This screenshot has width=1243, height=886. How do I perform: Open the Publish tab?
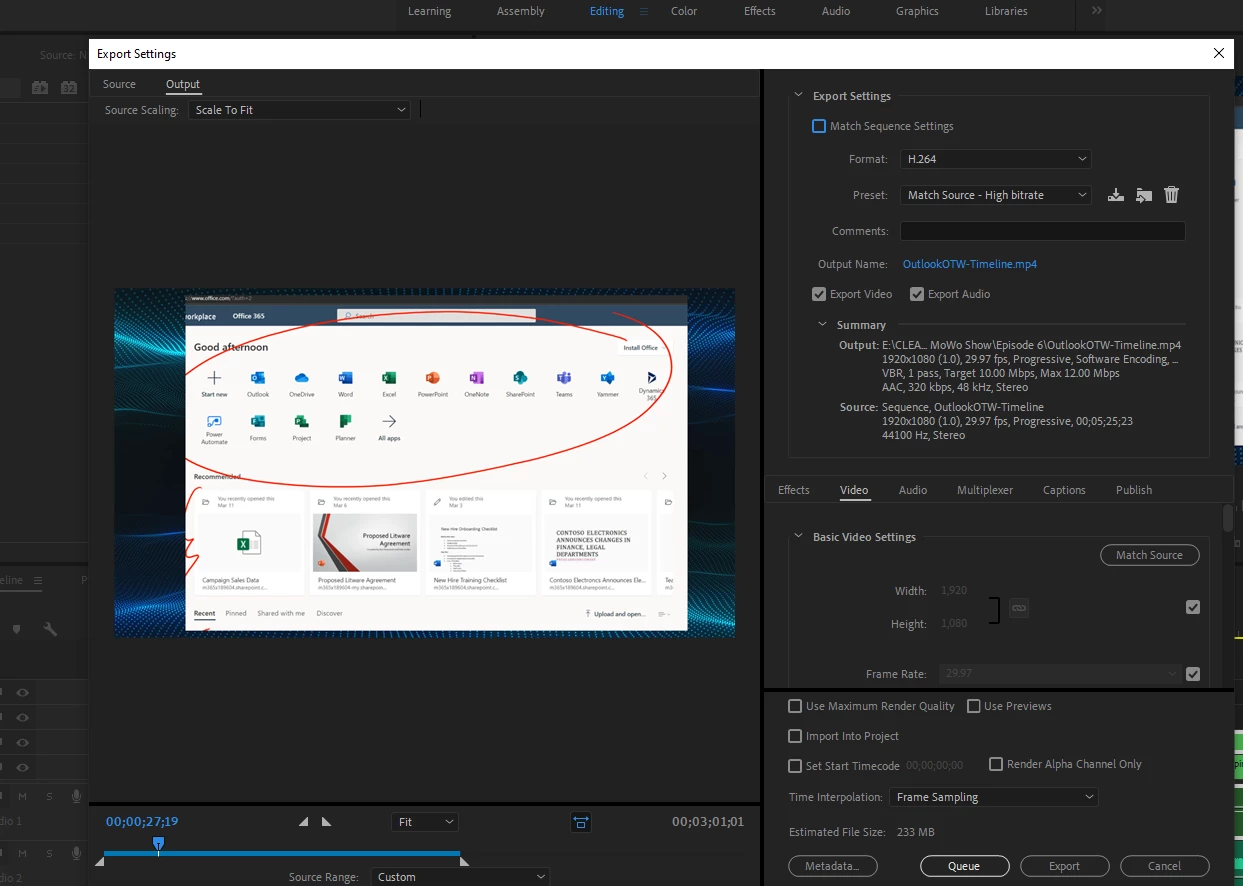point(1134,490)
